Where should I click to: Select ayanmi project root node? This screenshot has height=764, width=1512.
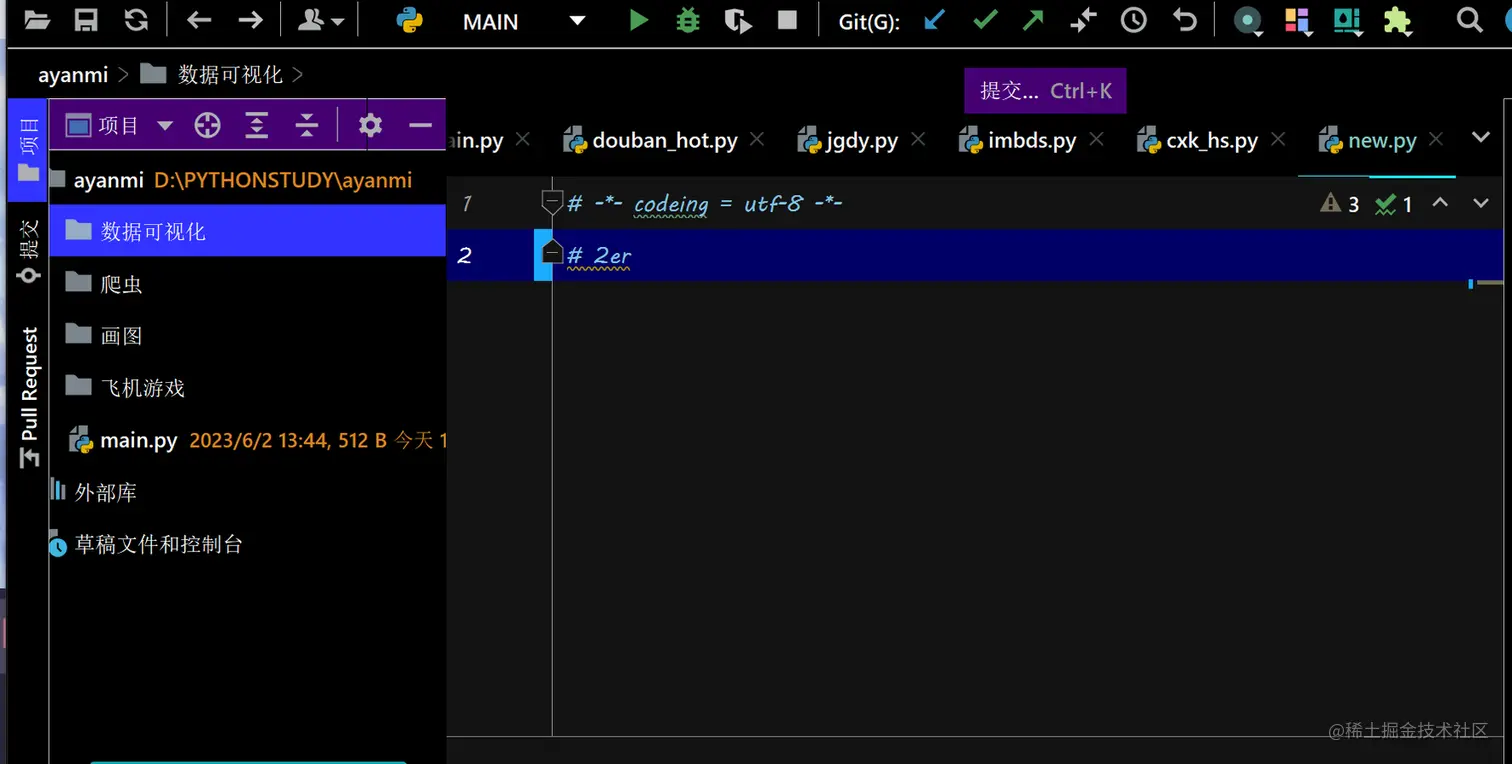tap(247, 181)
